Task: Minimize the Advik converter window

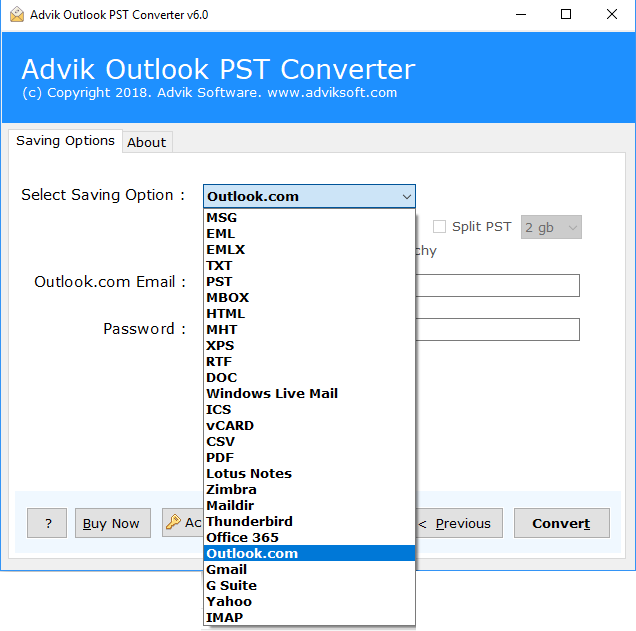Action: (x=521, y=15)
